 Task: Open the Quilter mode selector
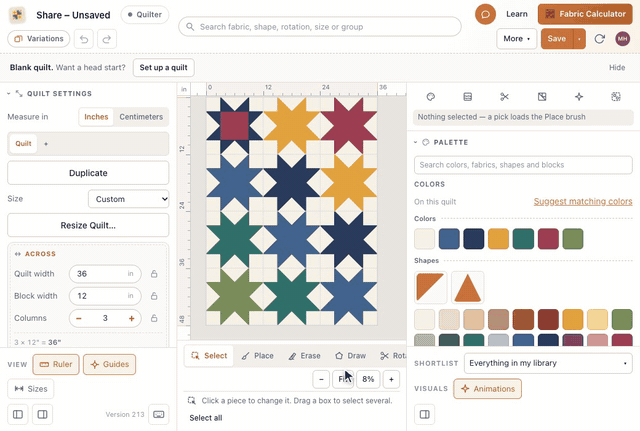click(x=144, y=14)
